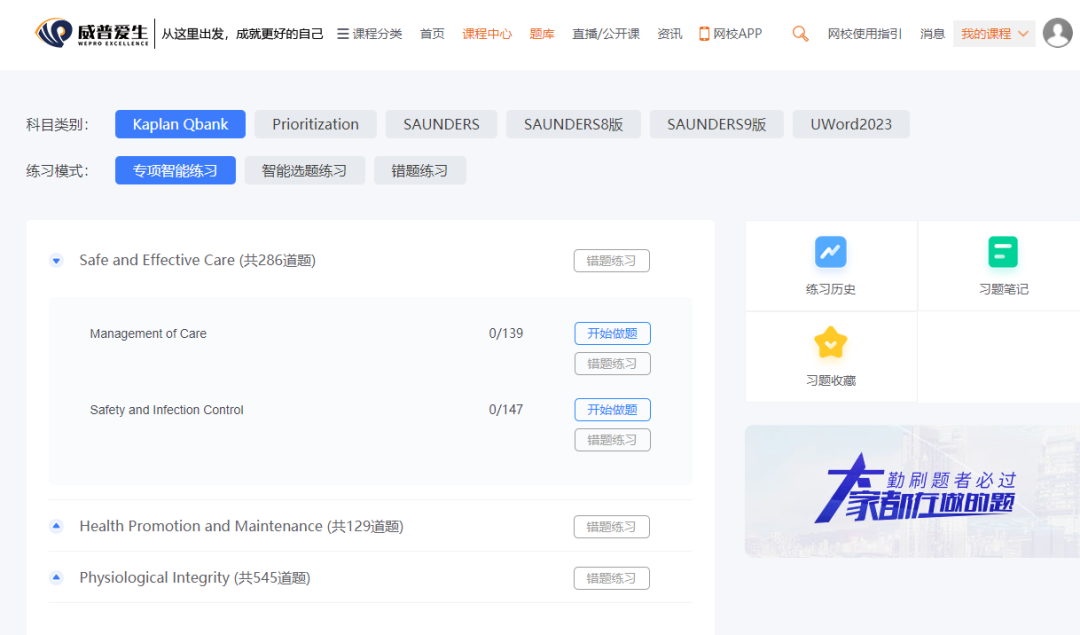Open 直播/公开课 in navigation
The width and height of the screenshot is (1080, 635).
click(x=606, y=34)
